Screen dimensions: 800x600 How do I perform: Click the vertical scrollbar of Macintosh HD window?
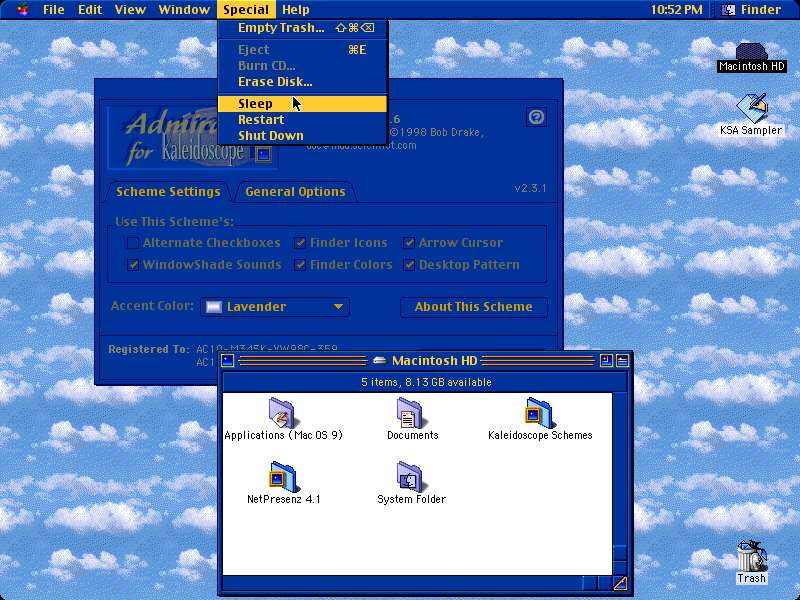point(619,484)
